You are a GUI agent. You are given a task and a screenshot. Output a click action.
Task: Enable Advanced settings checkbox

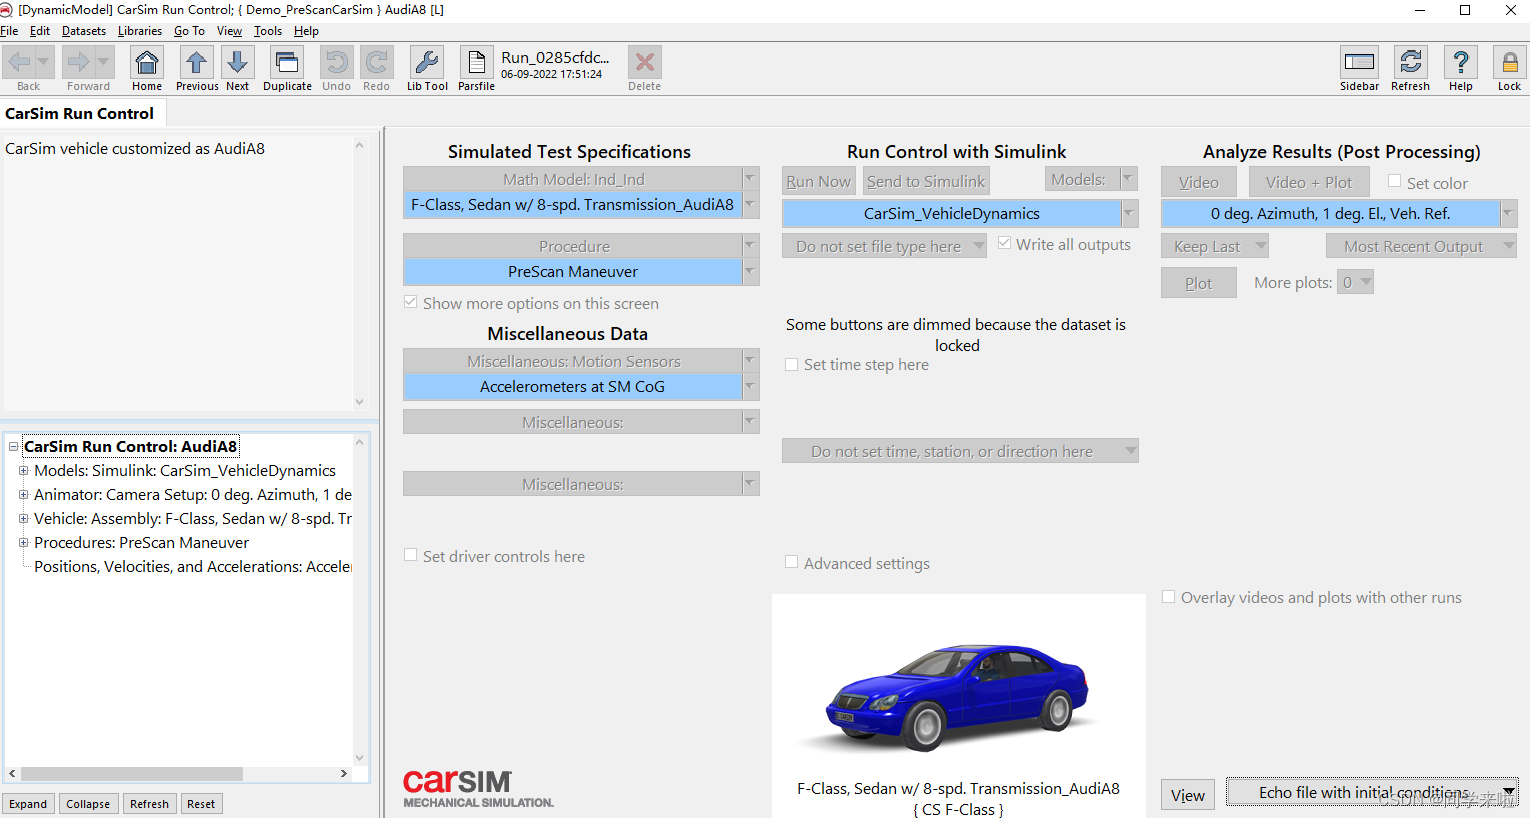coord(791,562)
